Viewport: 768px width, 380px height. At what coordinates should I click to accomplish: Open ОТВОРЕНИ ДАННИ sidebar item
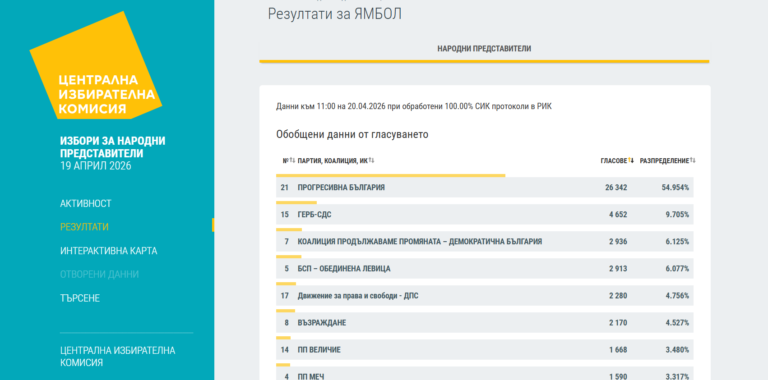(x=99, y=274)
